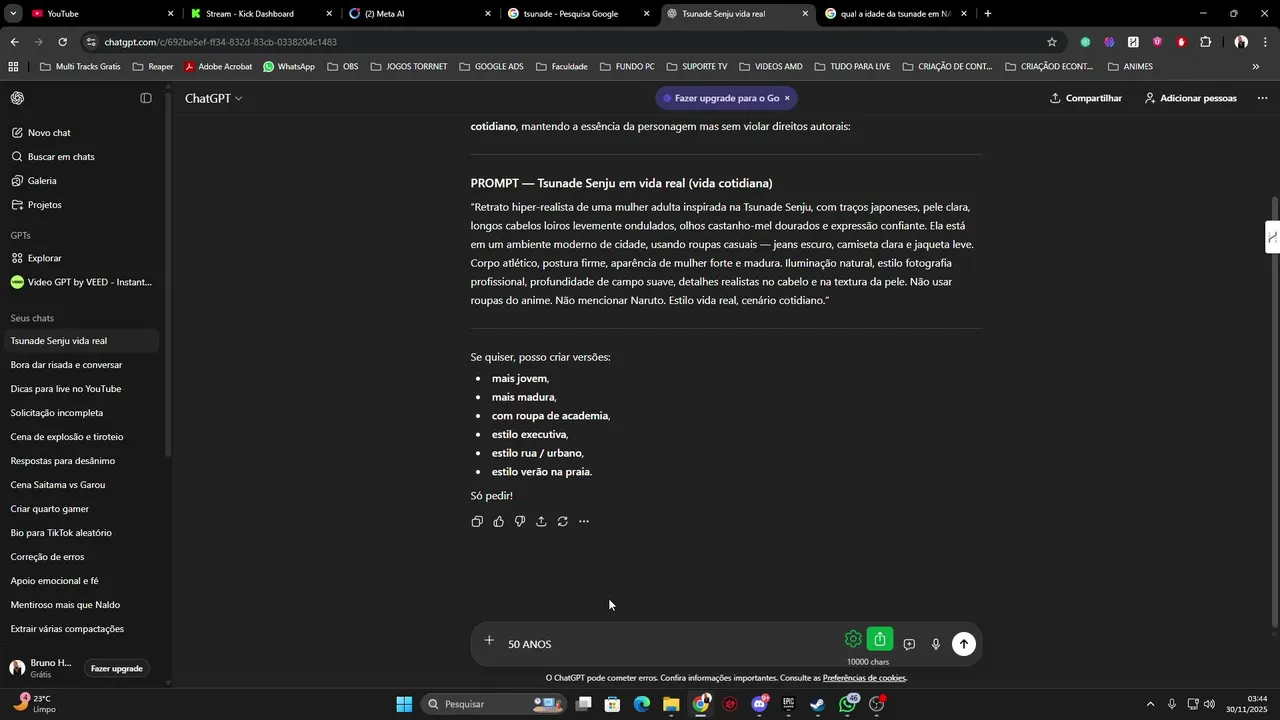Open the browser tab search dropdown

[14, 14]
